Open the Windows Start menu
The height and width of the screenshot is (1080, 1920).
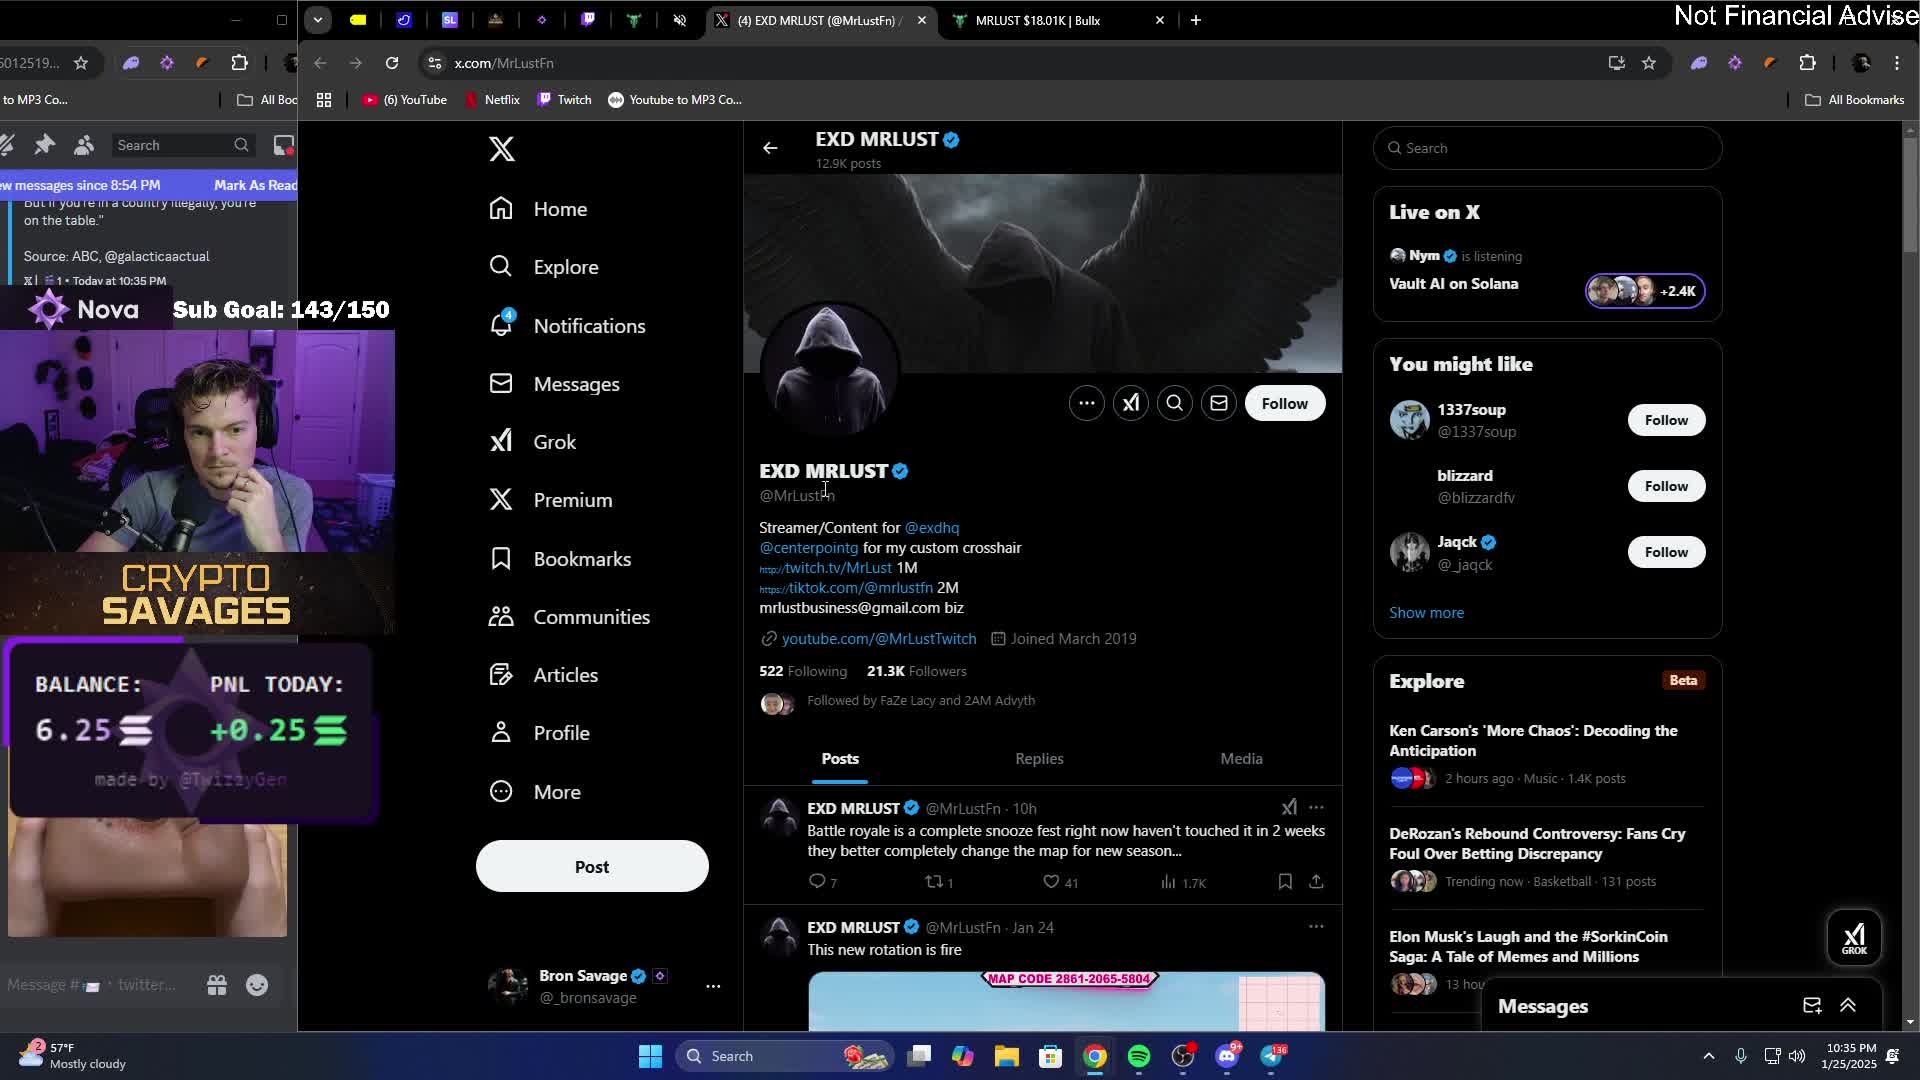[x=650, y=1056]
